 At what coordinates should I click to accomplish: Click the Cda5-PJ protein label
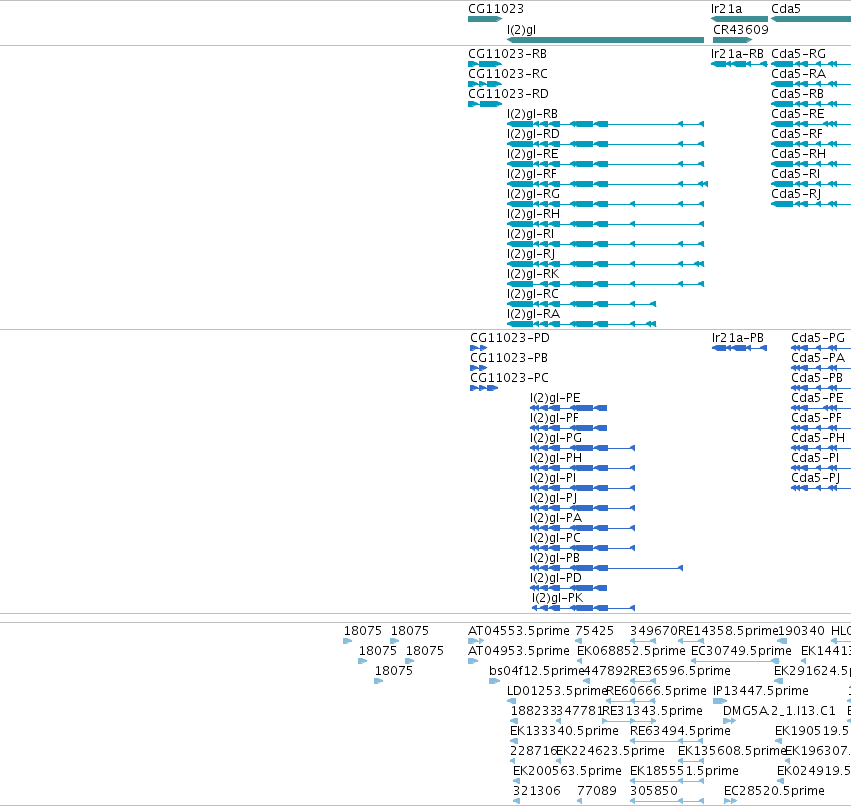[x=816, y=479]
